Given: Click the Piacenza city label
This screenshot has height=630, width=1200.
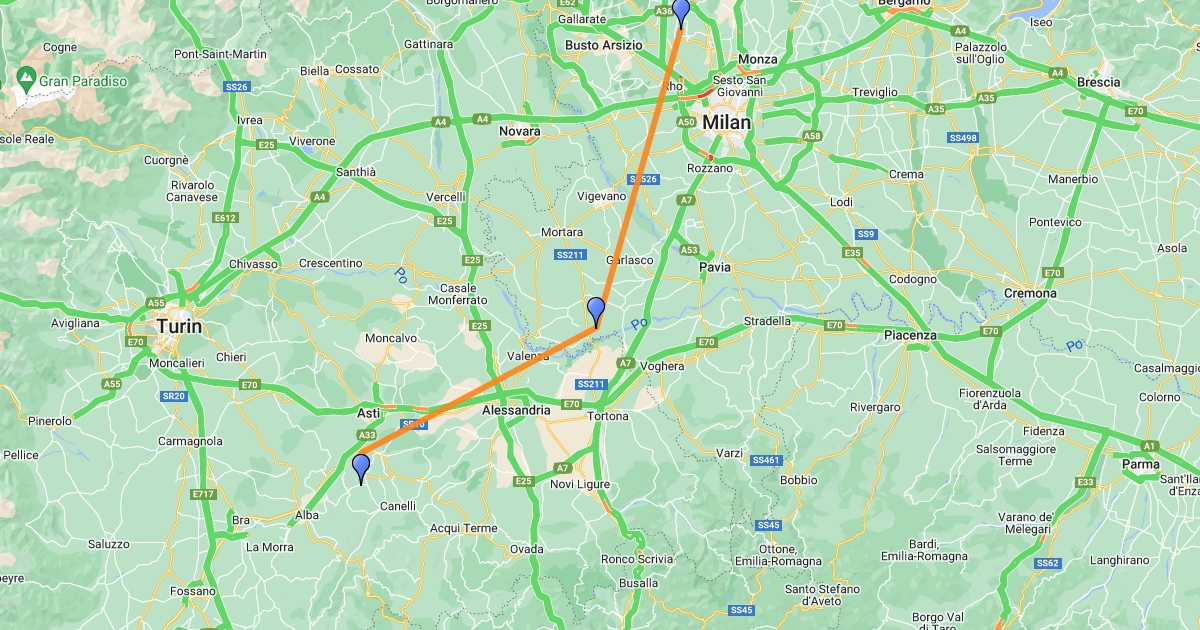Looking at the screenshot, I should tap(910, 335).
